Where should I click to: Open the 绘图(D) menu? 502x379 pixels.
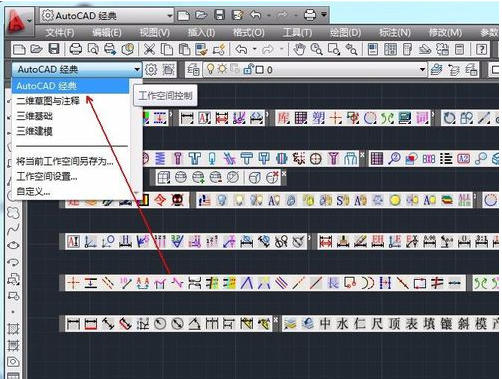(345, 33)
